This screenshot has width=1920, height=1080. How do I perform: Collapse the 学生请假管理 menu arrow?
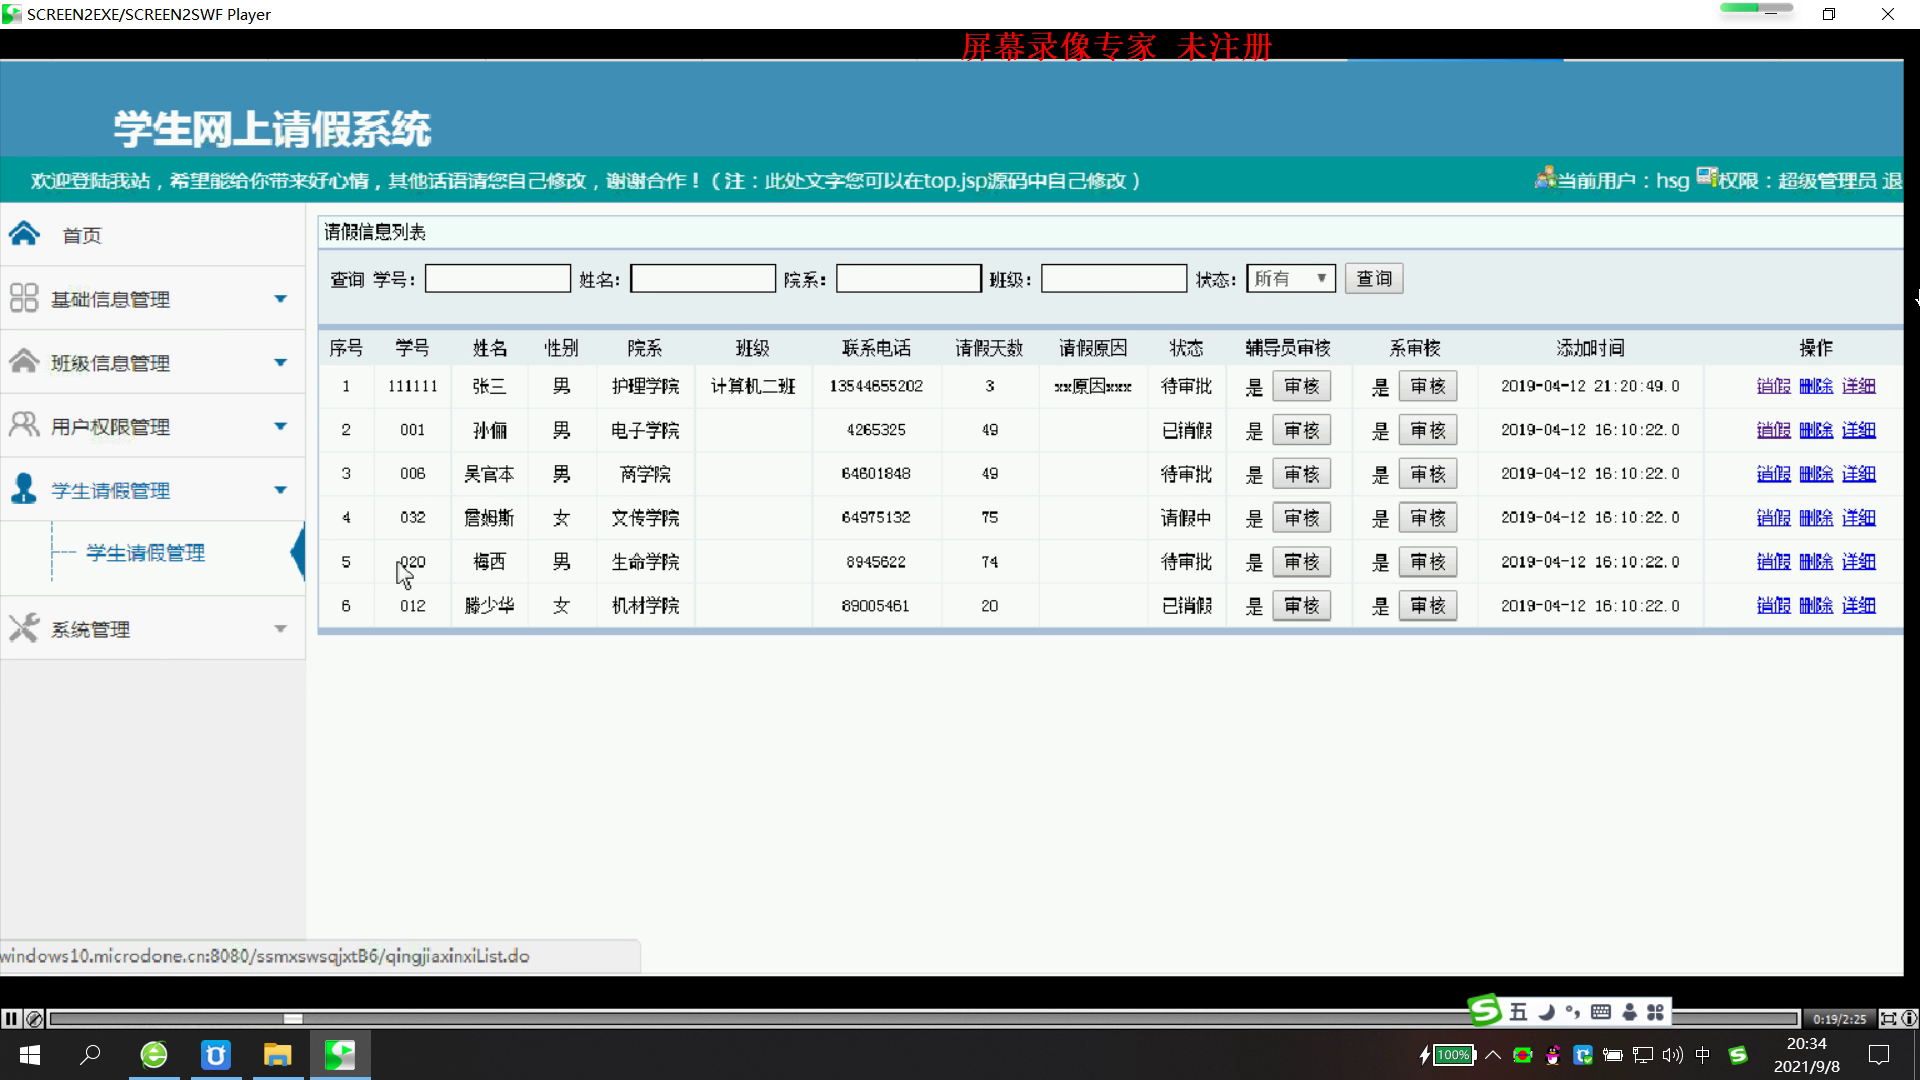tap(280, 490)
